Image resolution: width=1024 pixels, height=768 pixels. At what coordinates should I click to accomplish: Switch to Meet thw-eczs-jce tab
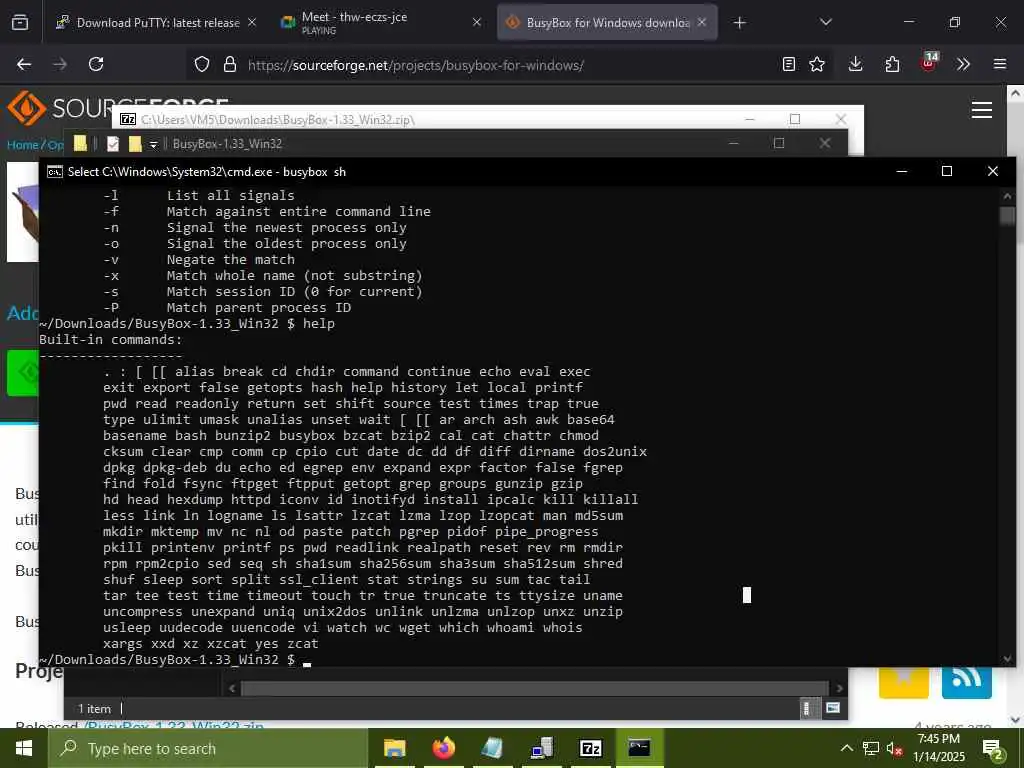[x=381, y=23]
